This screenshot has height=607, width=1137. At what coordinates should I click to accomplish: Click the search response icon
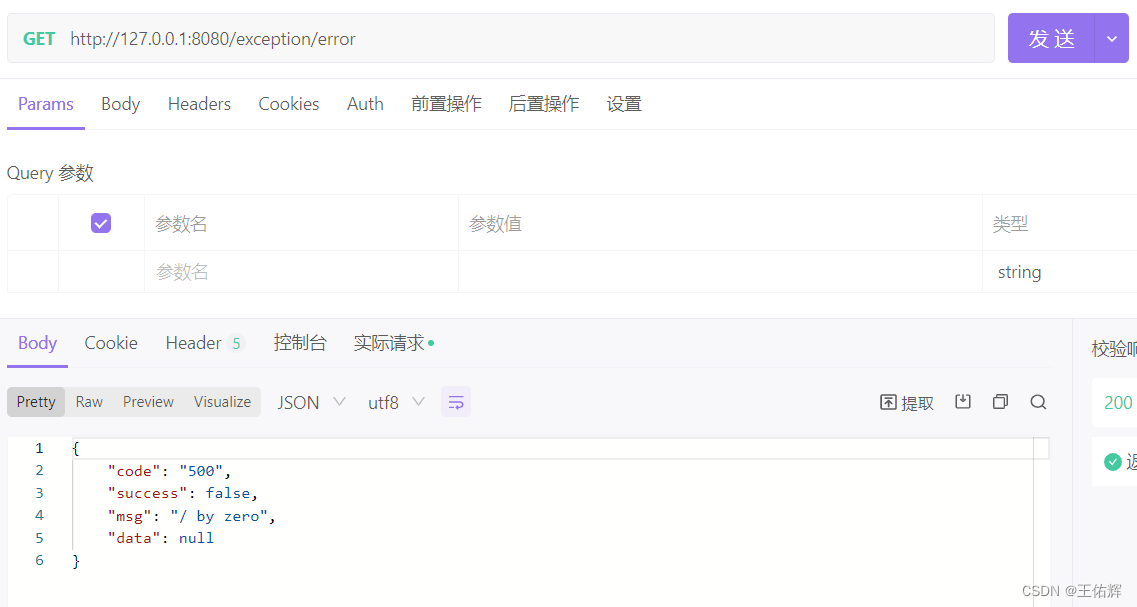pos(1038,402)
